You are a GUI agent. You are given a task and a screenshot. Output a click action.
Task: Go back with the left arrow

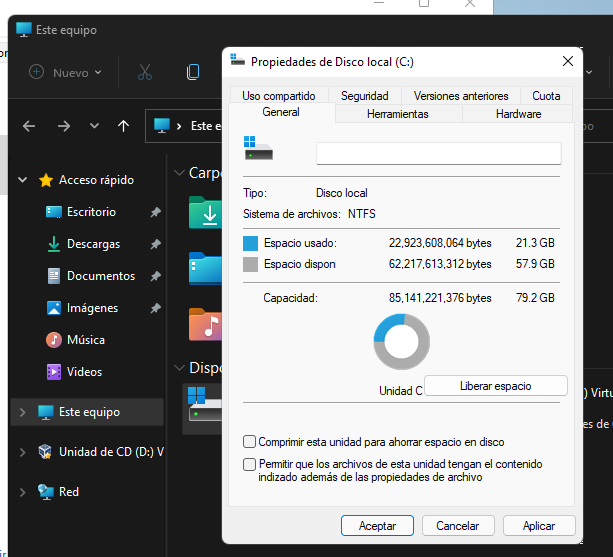coord(29,126)
